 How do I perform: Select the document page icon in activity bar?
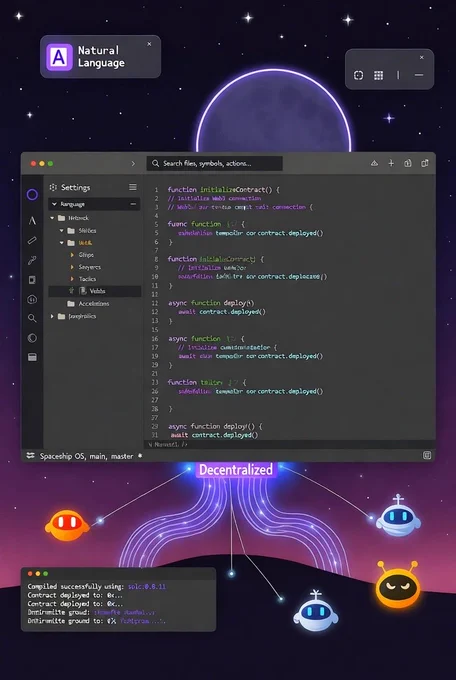[x=32, y=280]
